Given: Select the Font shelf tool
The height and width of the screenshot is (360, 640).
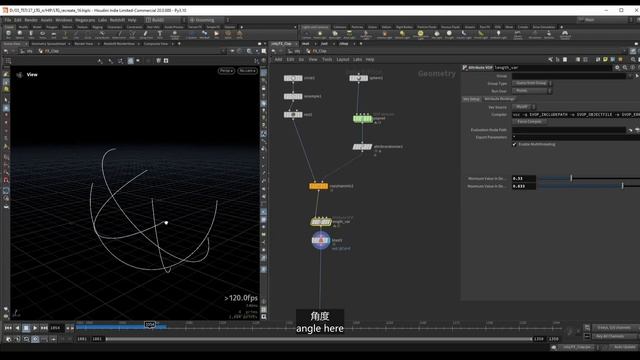Looking at the screenshot, I should click(x=160, y=34).
